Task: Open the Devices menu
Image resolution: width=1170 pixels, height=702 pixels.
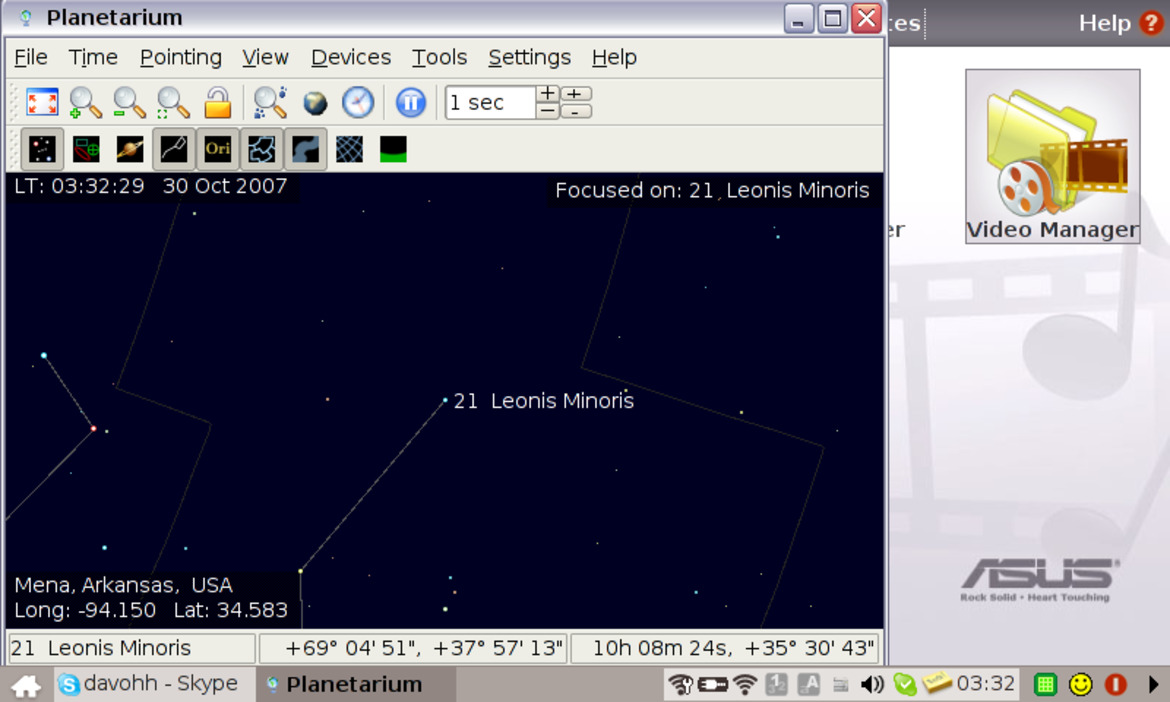Action: (x=351, y=57)
